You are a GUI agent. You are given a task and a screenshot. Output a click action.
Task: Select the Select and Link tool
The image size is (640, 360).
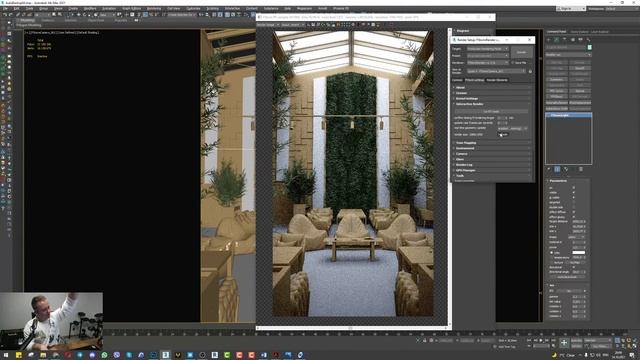tap(18, 15)
